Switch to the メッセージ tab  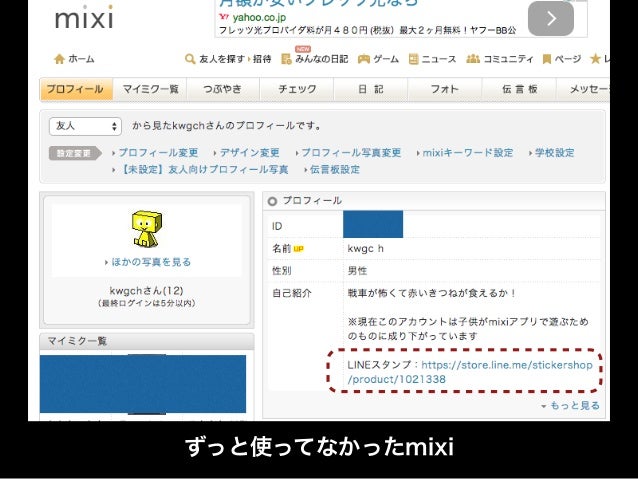(583, 89)
